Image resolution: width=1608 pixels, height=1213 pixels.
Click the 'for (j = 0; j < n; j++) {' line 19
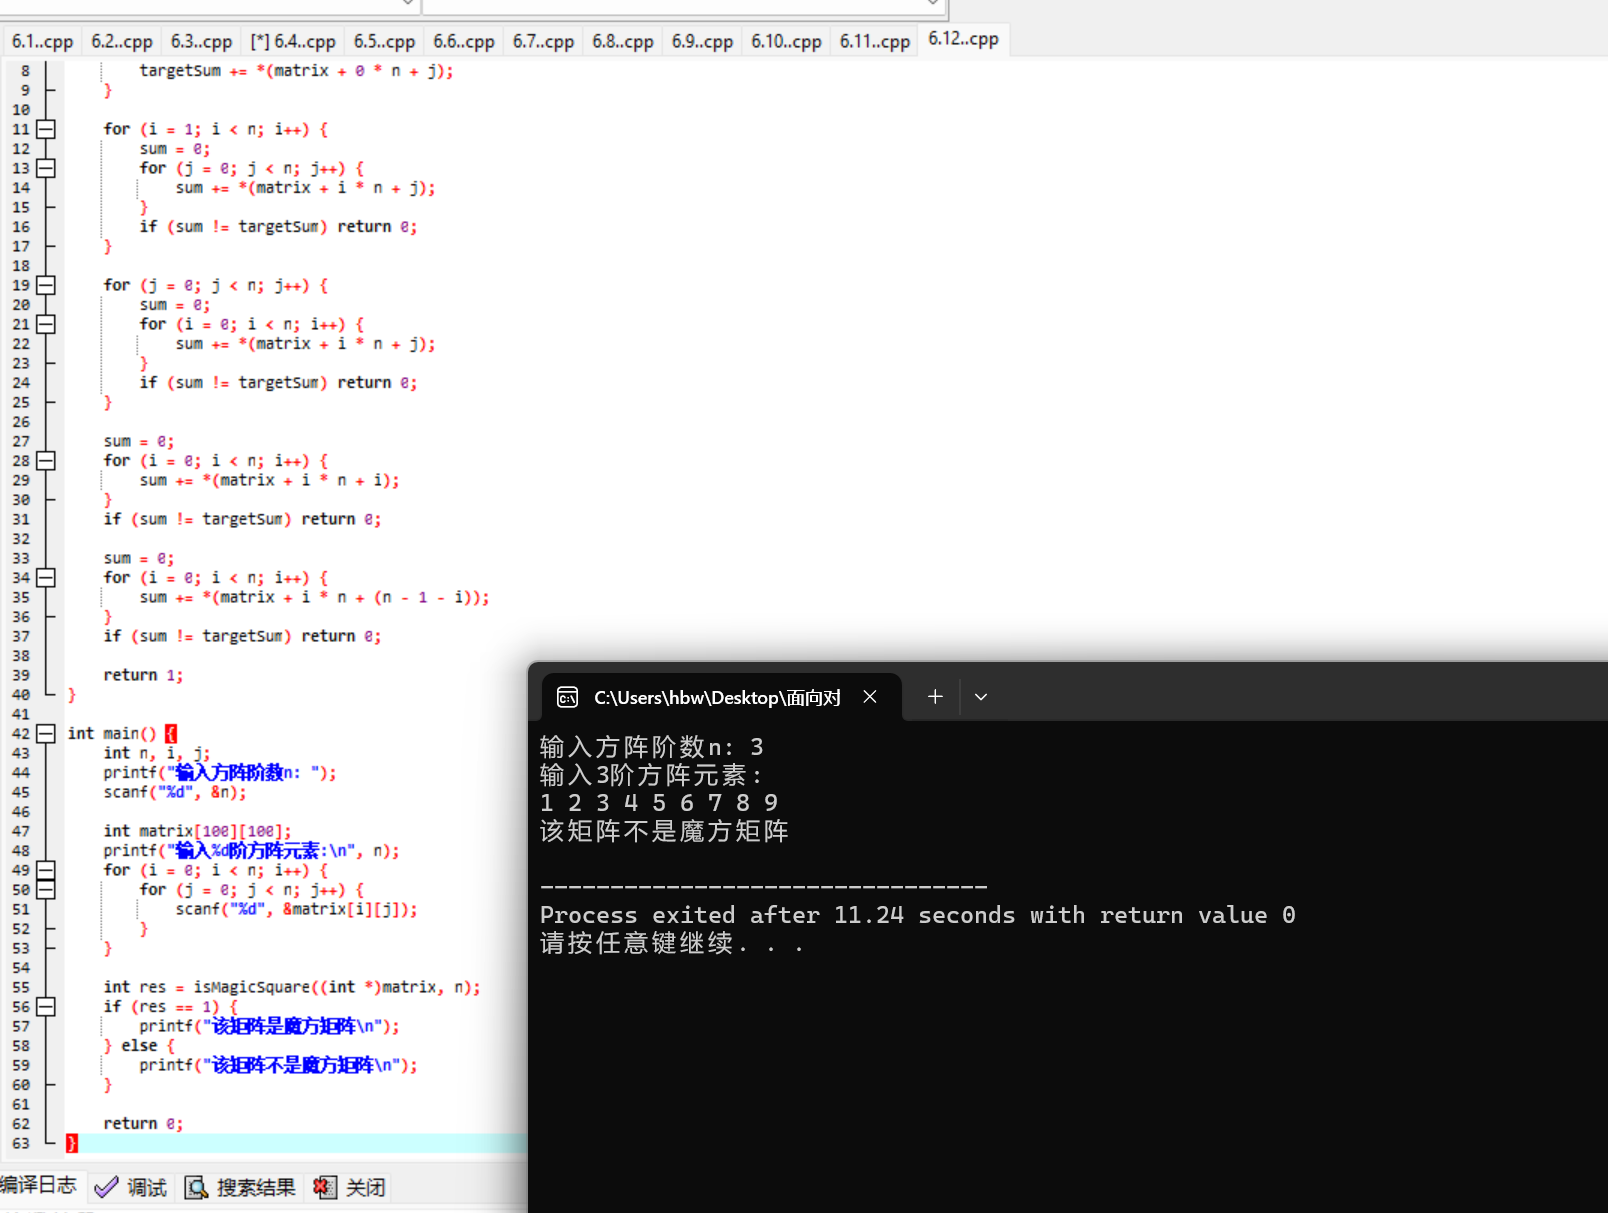coord(216,285)
